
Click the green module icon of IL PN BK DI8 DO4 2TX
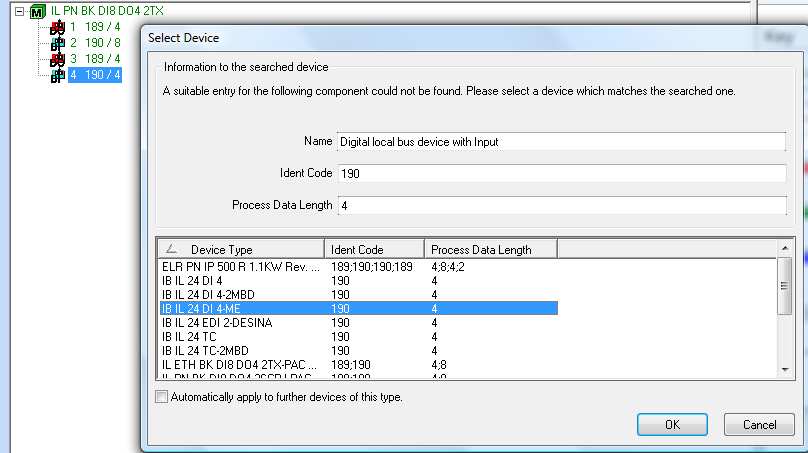click(x=37, y=11)
